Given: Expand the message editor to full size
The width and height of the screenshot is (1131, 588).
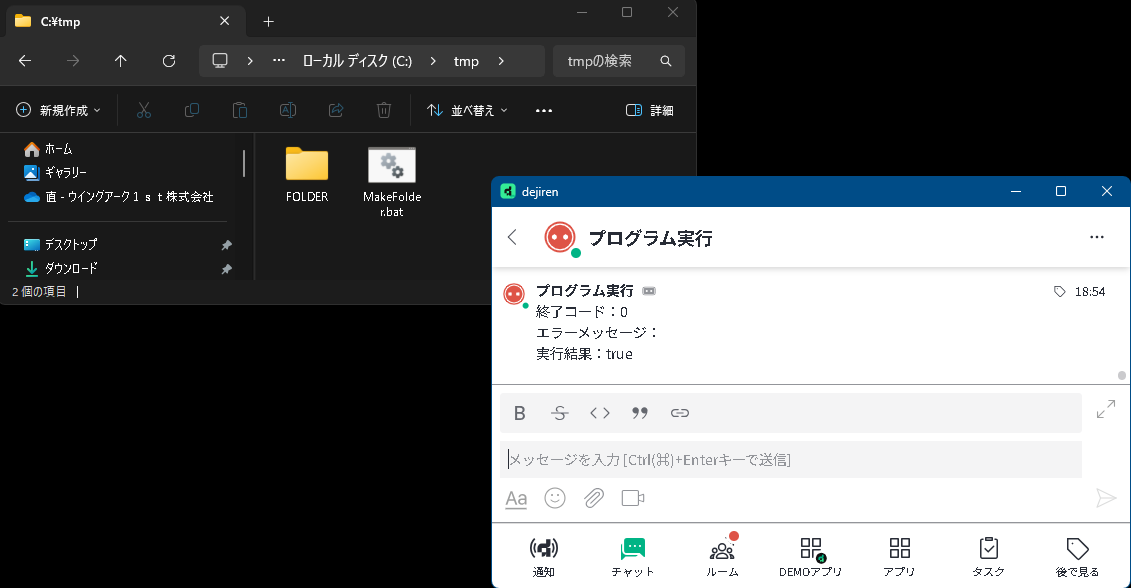Looking at the screenshot, I should click(1105, 409).
